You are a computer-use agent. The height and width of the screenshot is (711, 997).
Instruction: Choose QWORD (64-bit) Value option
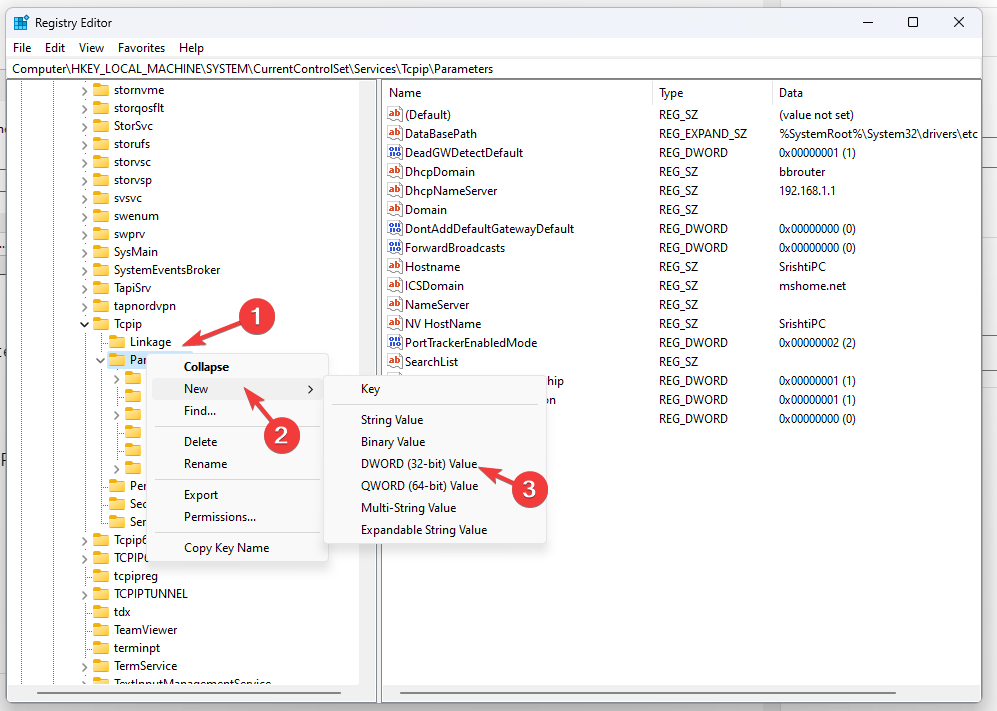[x=419, y=486]
